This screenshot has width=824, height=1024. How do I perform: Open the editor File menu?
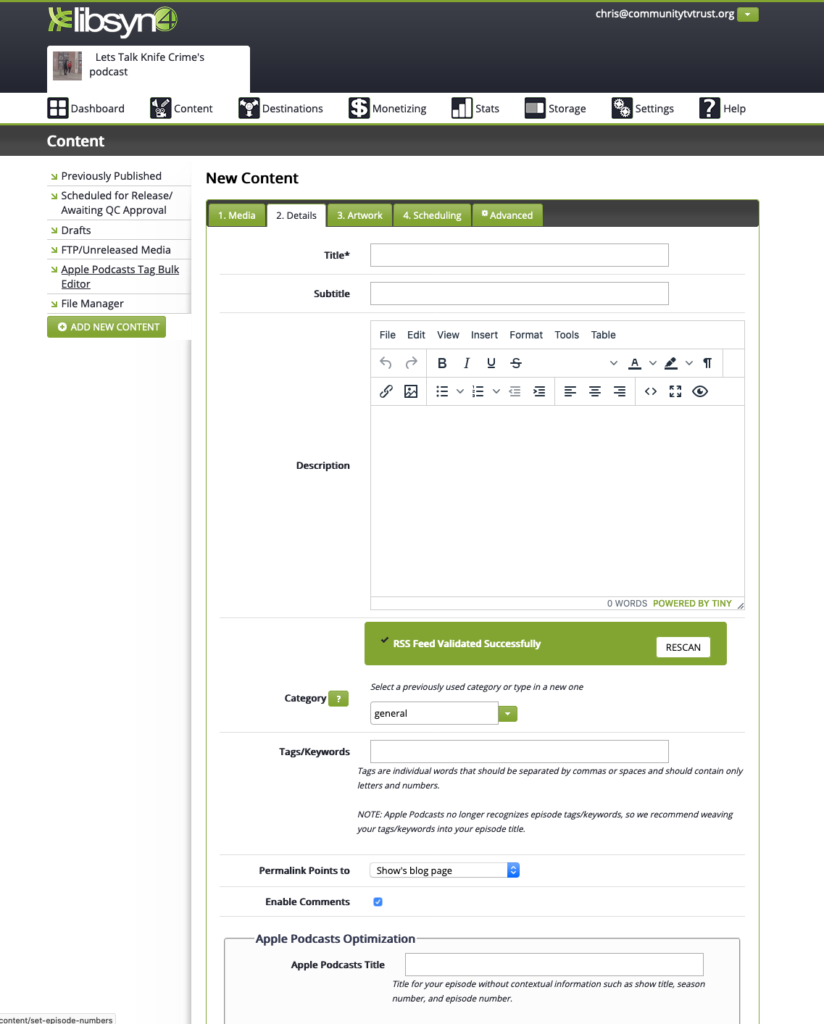pyautogui.click(x=387, y=335)
